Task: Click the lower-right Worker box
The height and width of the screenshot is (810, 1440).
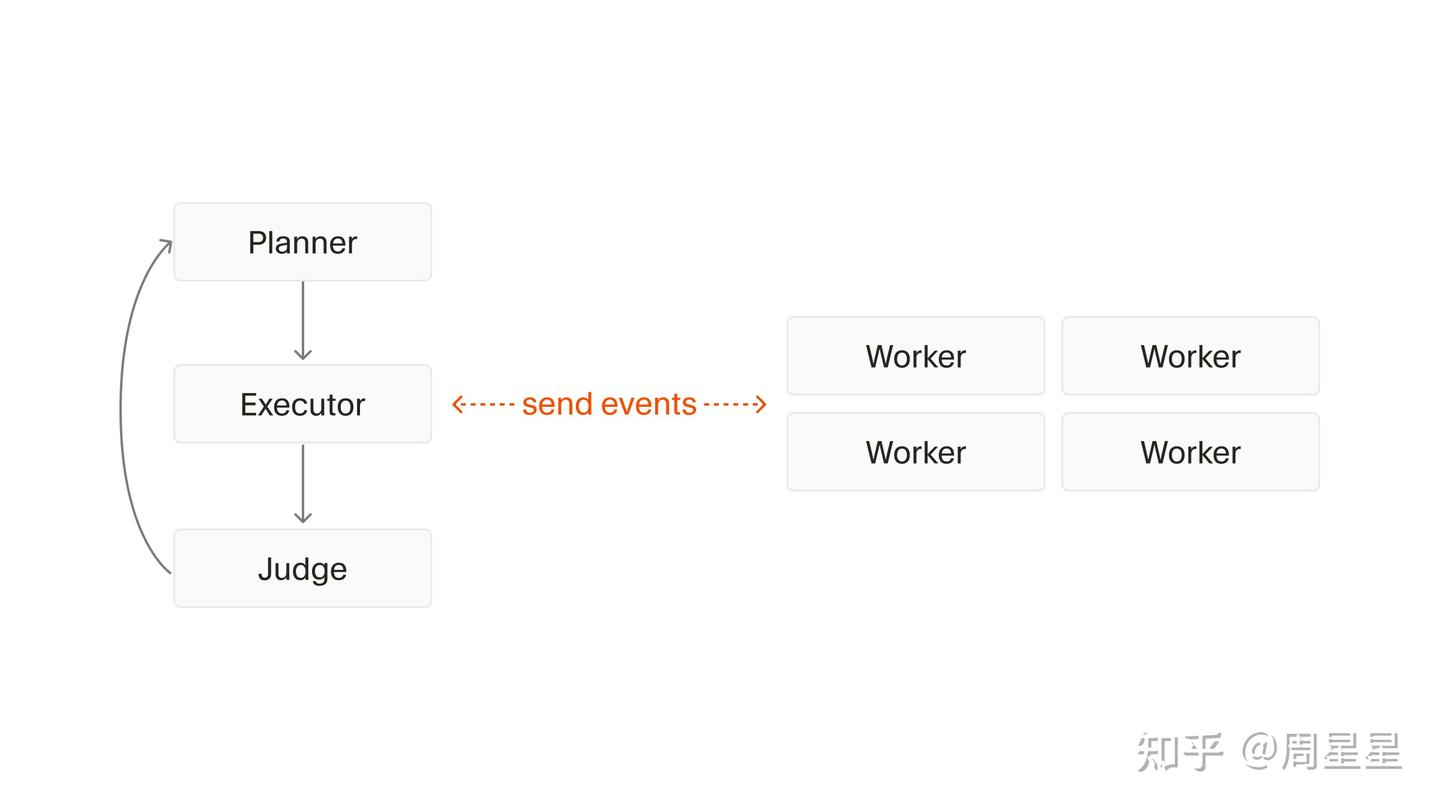Action: [1191, 452]
